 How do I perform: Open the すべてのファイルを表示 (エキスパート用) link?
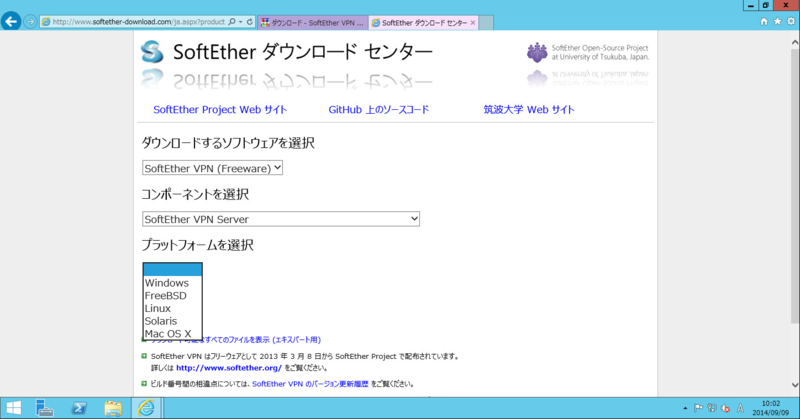click(262, 339)
